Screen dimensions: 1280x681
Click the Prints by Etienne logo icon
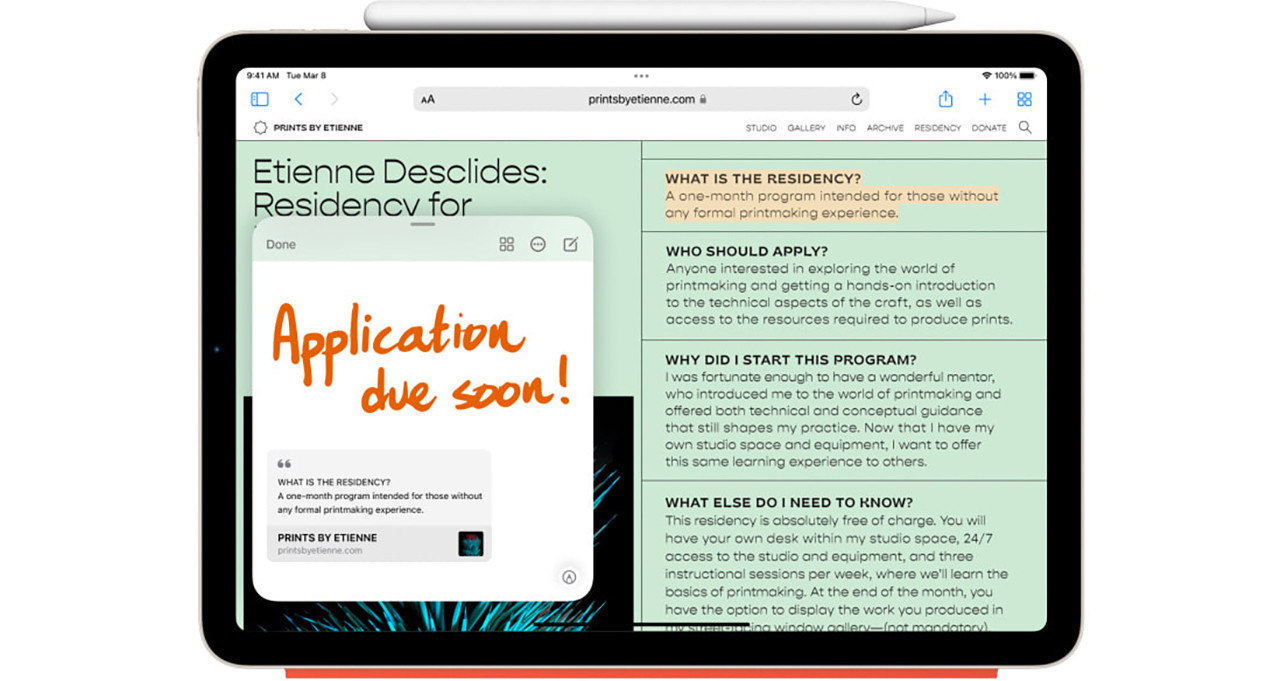(x=260, y=128)
